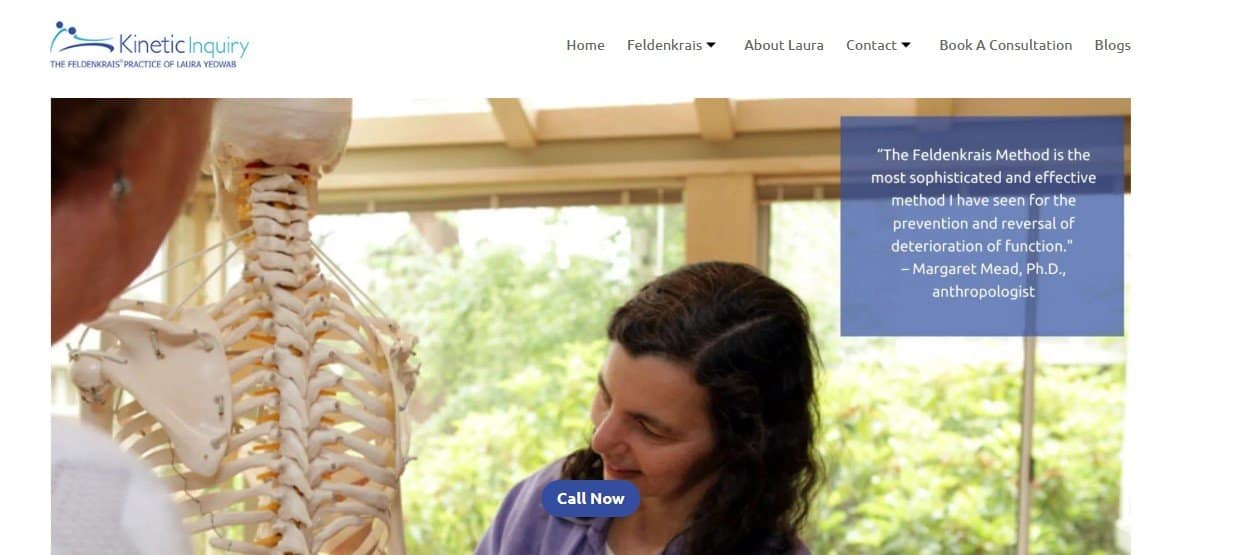Go to the Home page

[585, 45]
